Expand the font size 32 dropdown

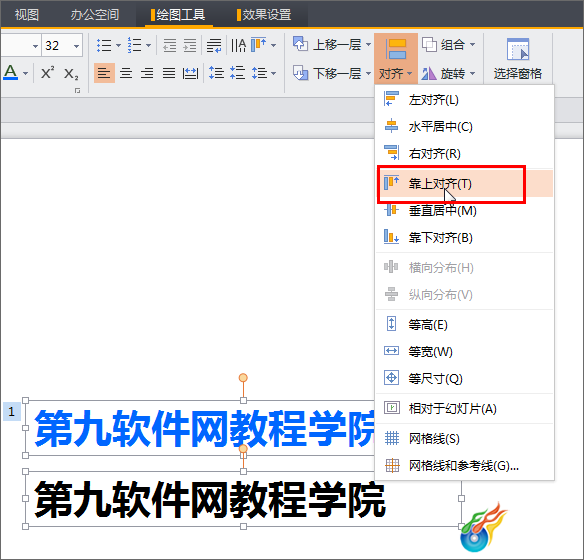(x=76, y=46)
